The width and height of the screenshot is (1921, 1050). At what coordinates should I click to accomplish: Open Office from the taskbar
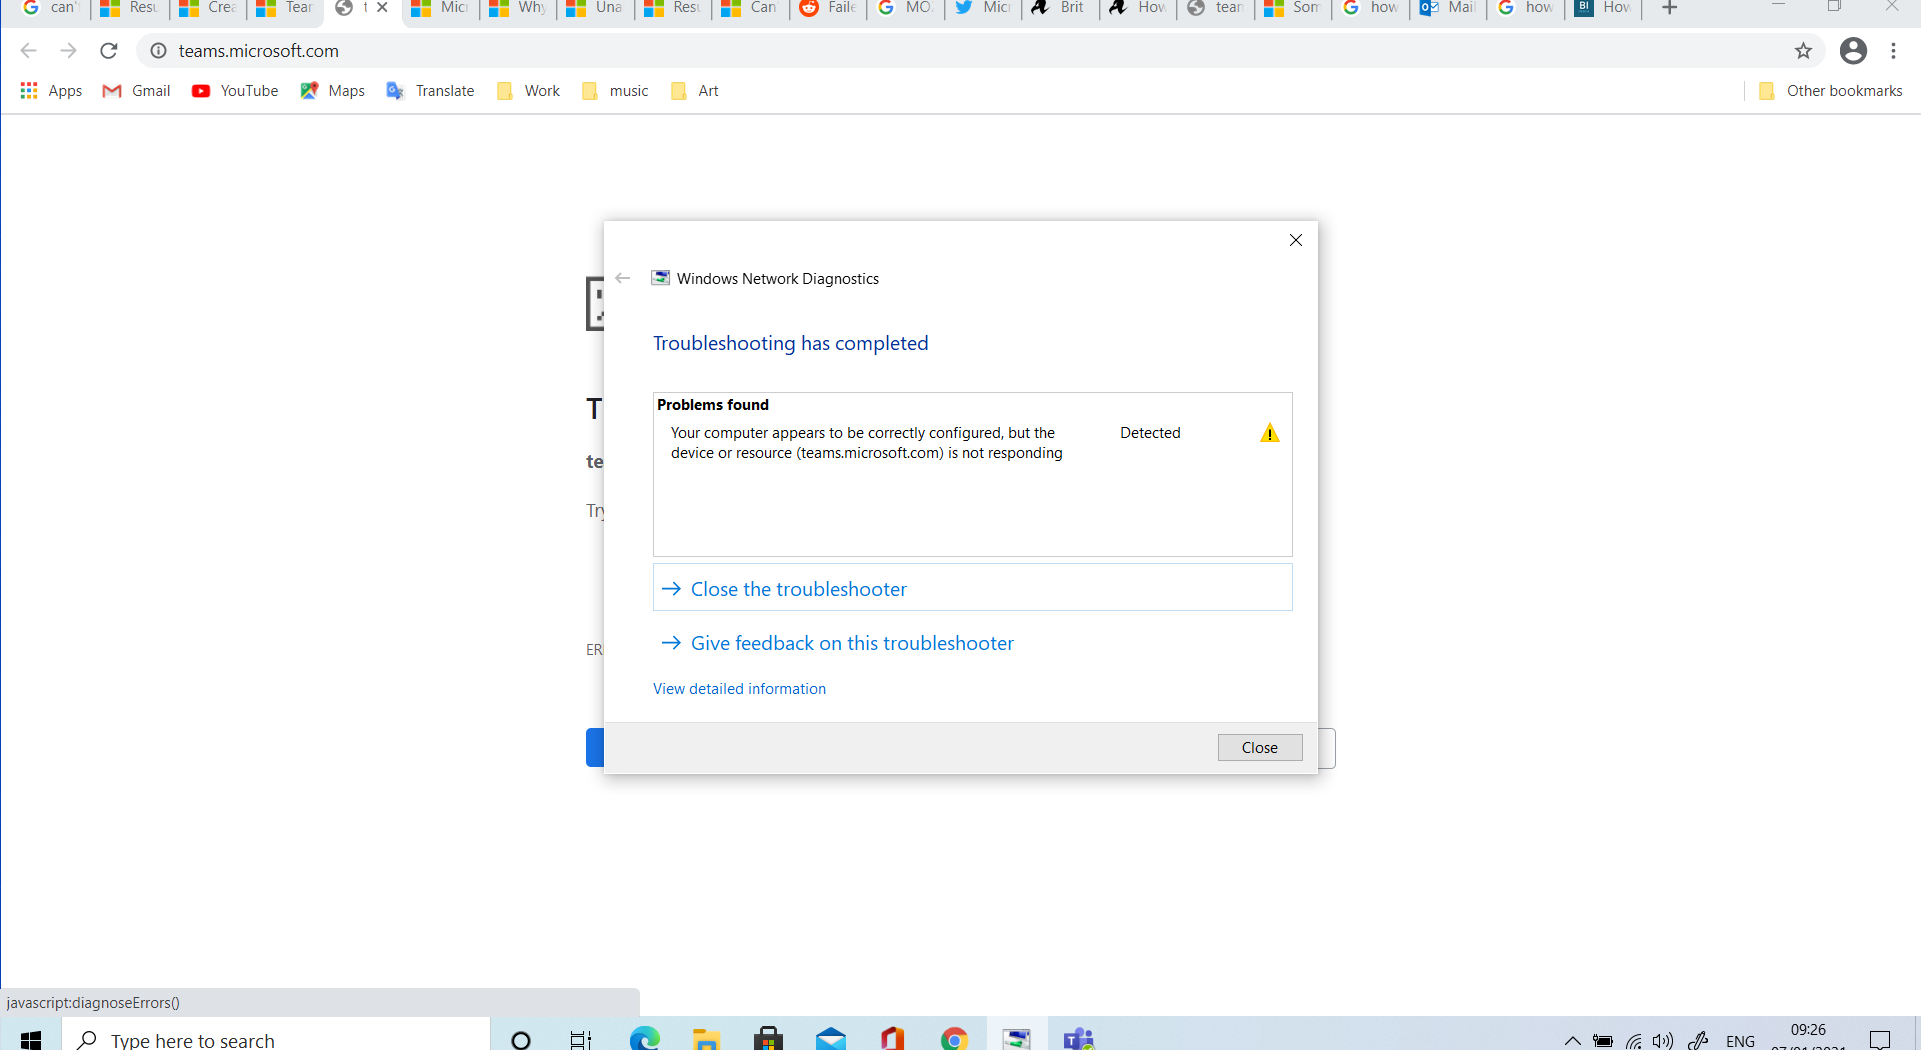coord(892,1040)
